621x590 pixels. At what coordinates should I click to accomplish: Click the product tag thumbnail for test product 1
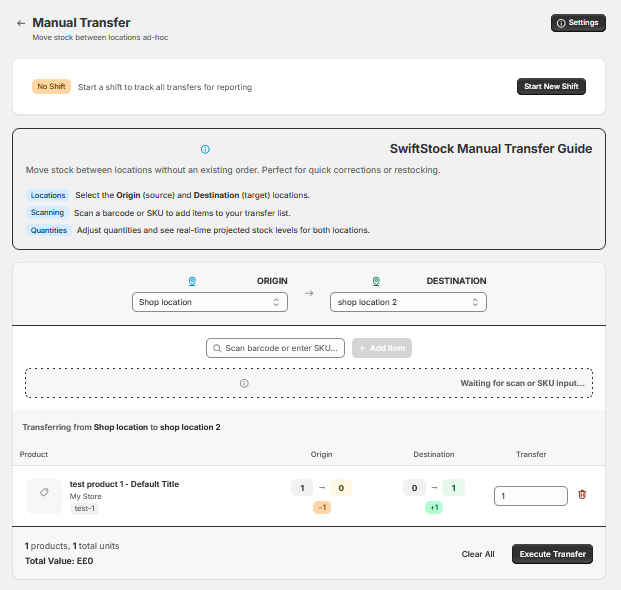[x=44, y=496]
